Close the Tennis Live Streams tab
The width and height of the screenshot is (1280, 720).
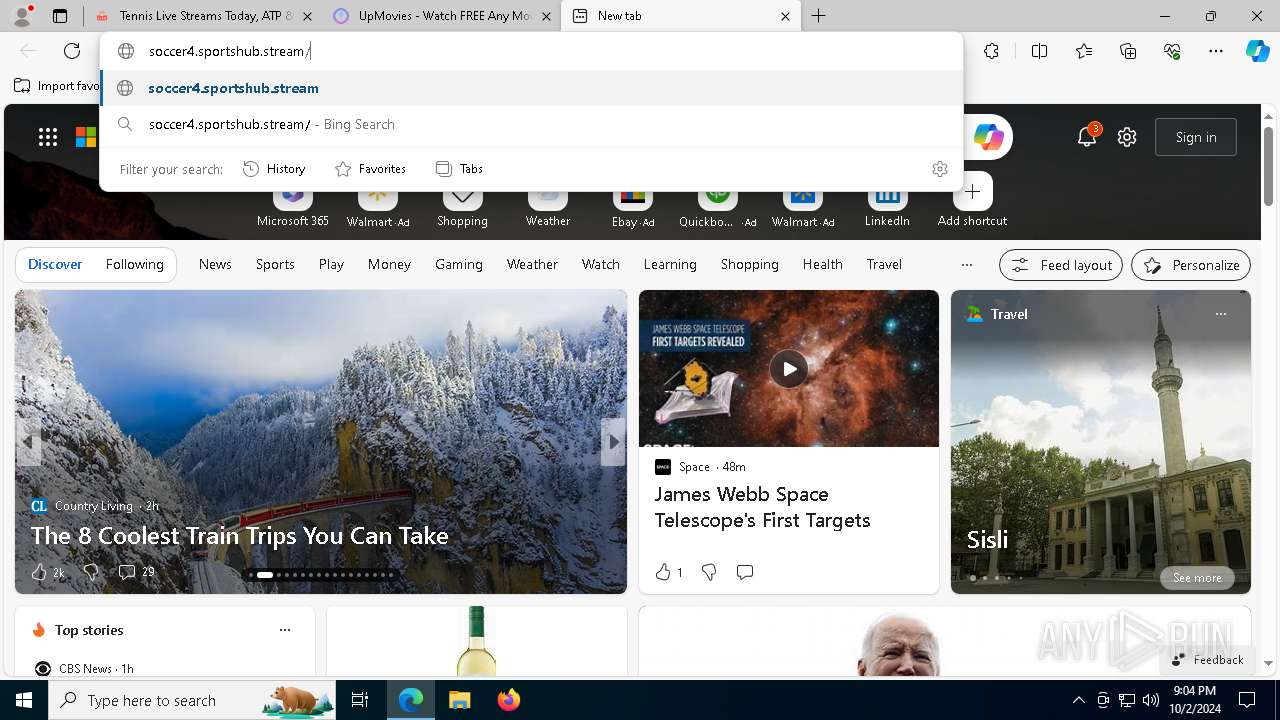pyautogui.click(x=307, y=16)
